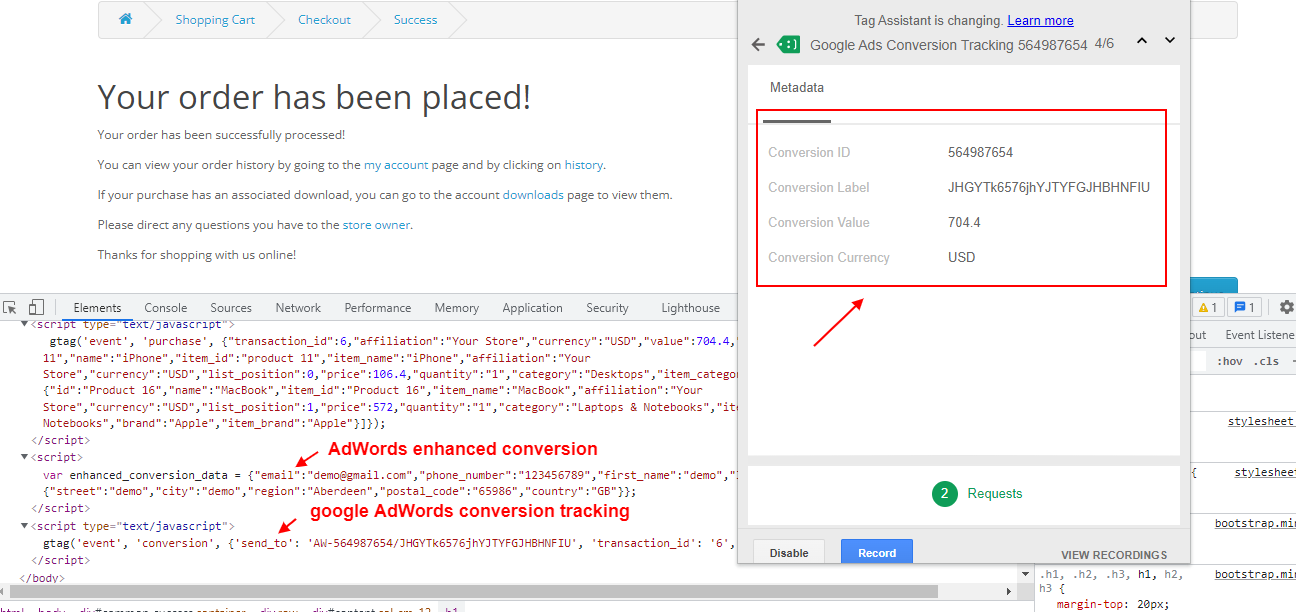Go to Checkout breadcrumb
1296x612 pixels.
click(324, 20)
